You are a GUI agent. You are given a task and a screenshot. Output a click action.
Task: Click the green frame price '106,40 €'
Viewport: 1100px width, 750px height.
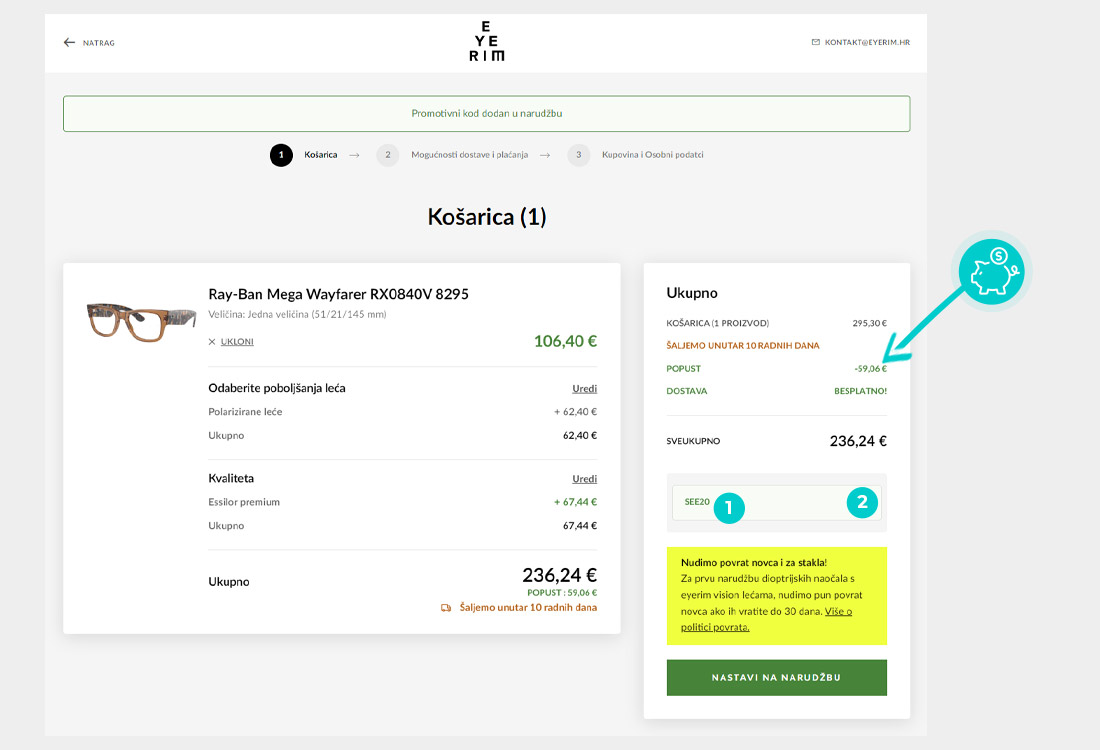pyautogui.click(x=565, y=342)
